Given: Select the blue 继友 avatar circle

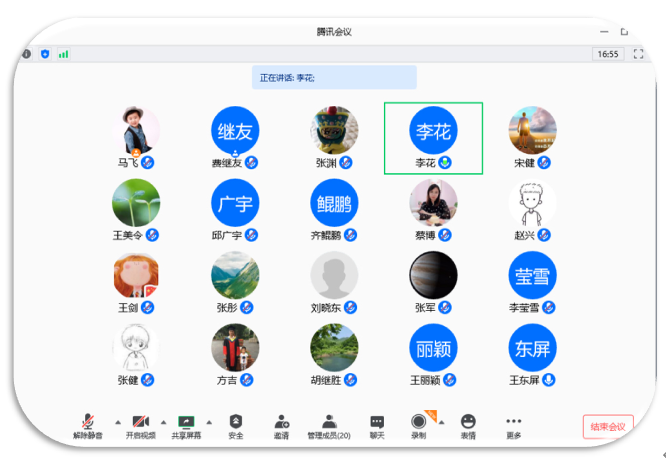Looking at the screenshot, I should (x=235, y=130).
